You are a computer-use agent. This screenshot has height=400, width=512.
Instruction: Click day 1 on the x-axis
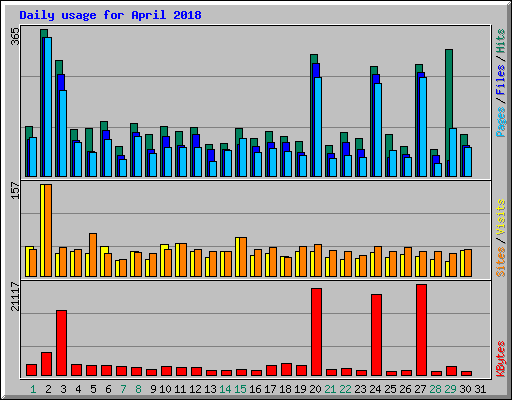pyautogui.click(x=33, y=389)
